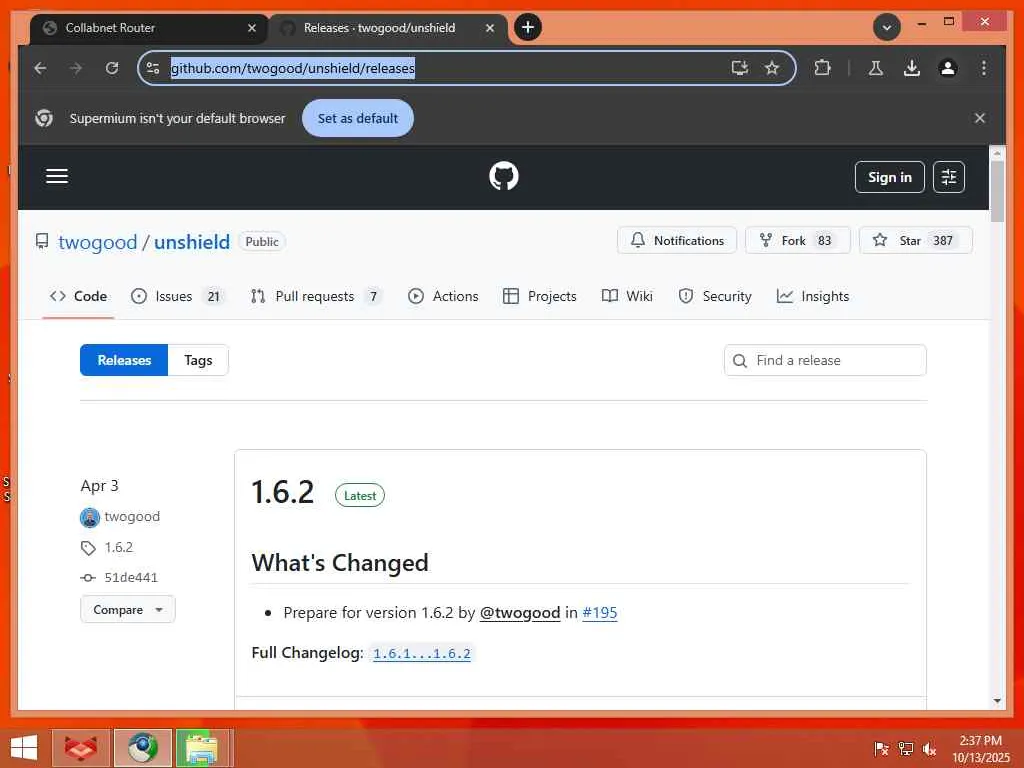Open the twogood owner link
This screenshot has height=768, width=1024.
click(x=97, y=242)
